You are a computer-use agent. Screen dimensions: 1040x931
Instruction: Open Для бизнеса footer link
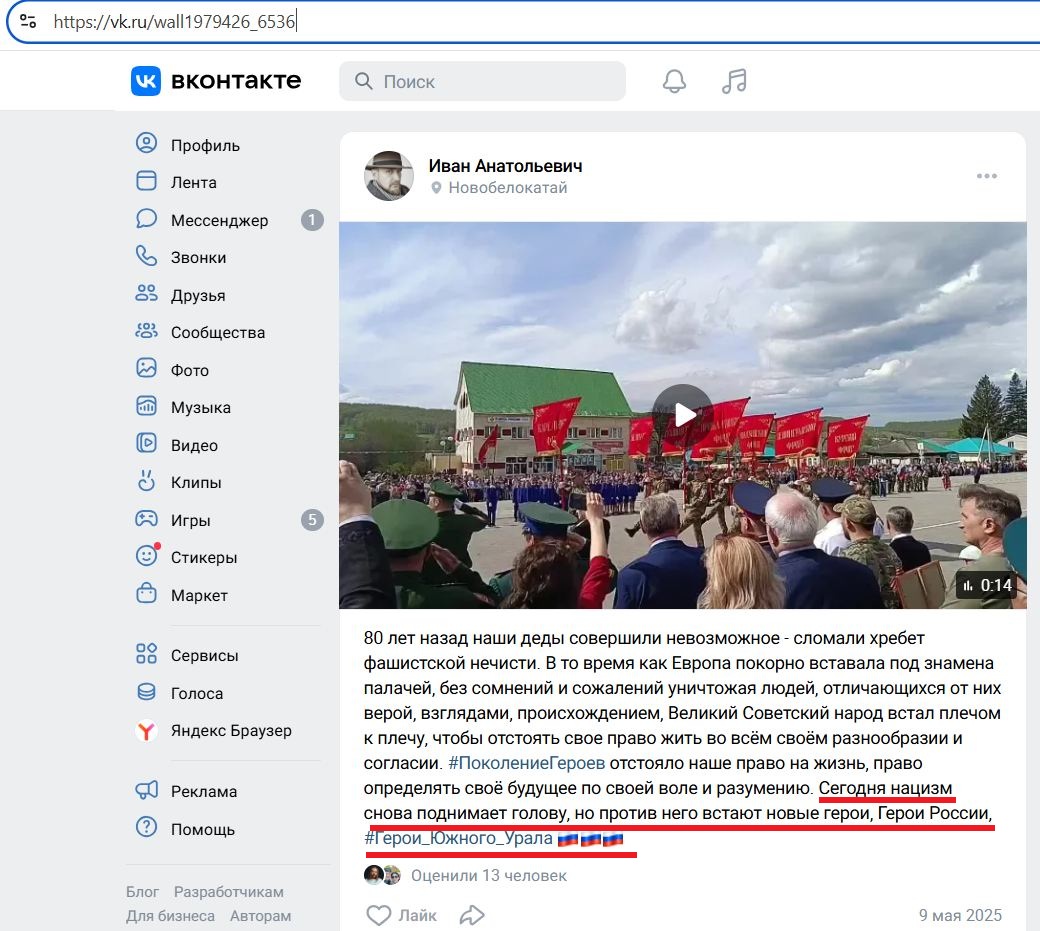click(x=170, y=916)
